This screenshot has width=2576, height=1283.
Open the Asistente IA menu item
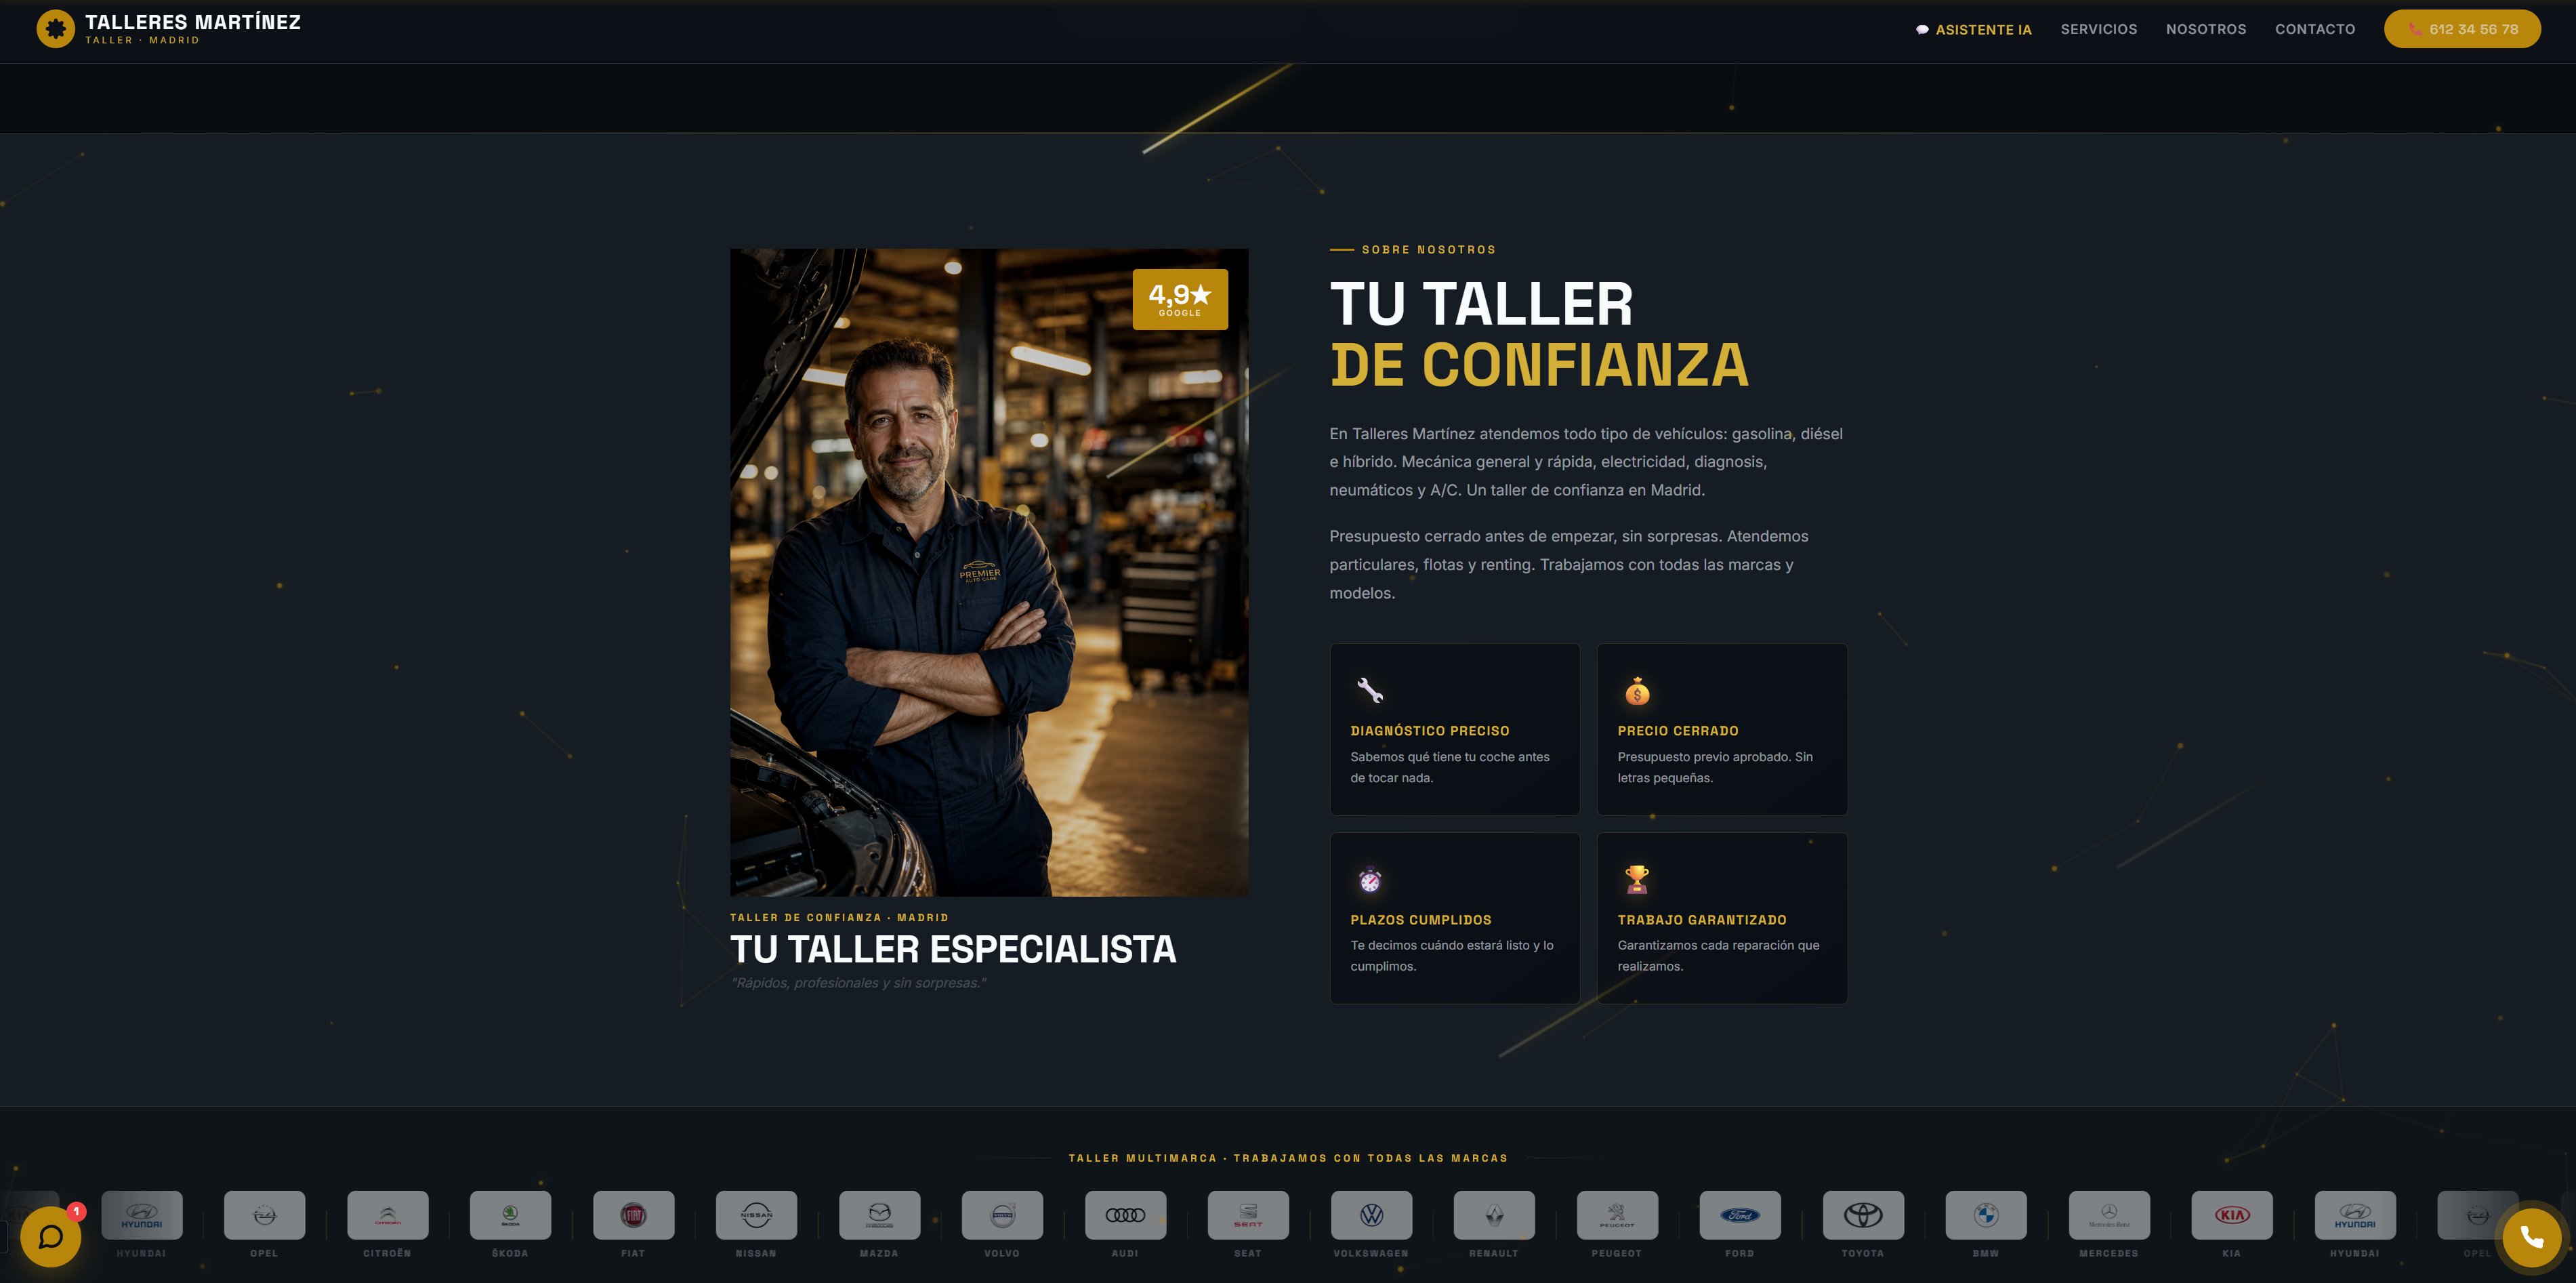[1973, 30]
